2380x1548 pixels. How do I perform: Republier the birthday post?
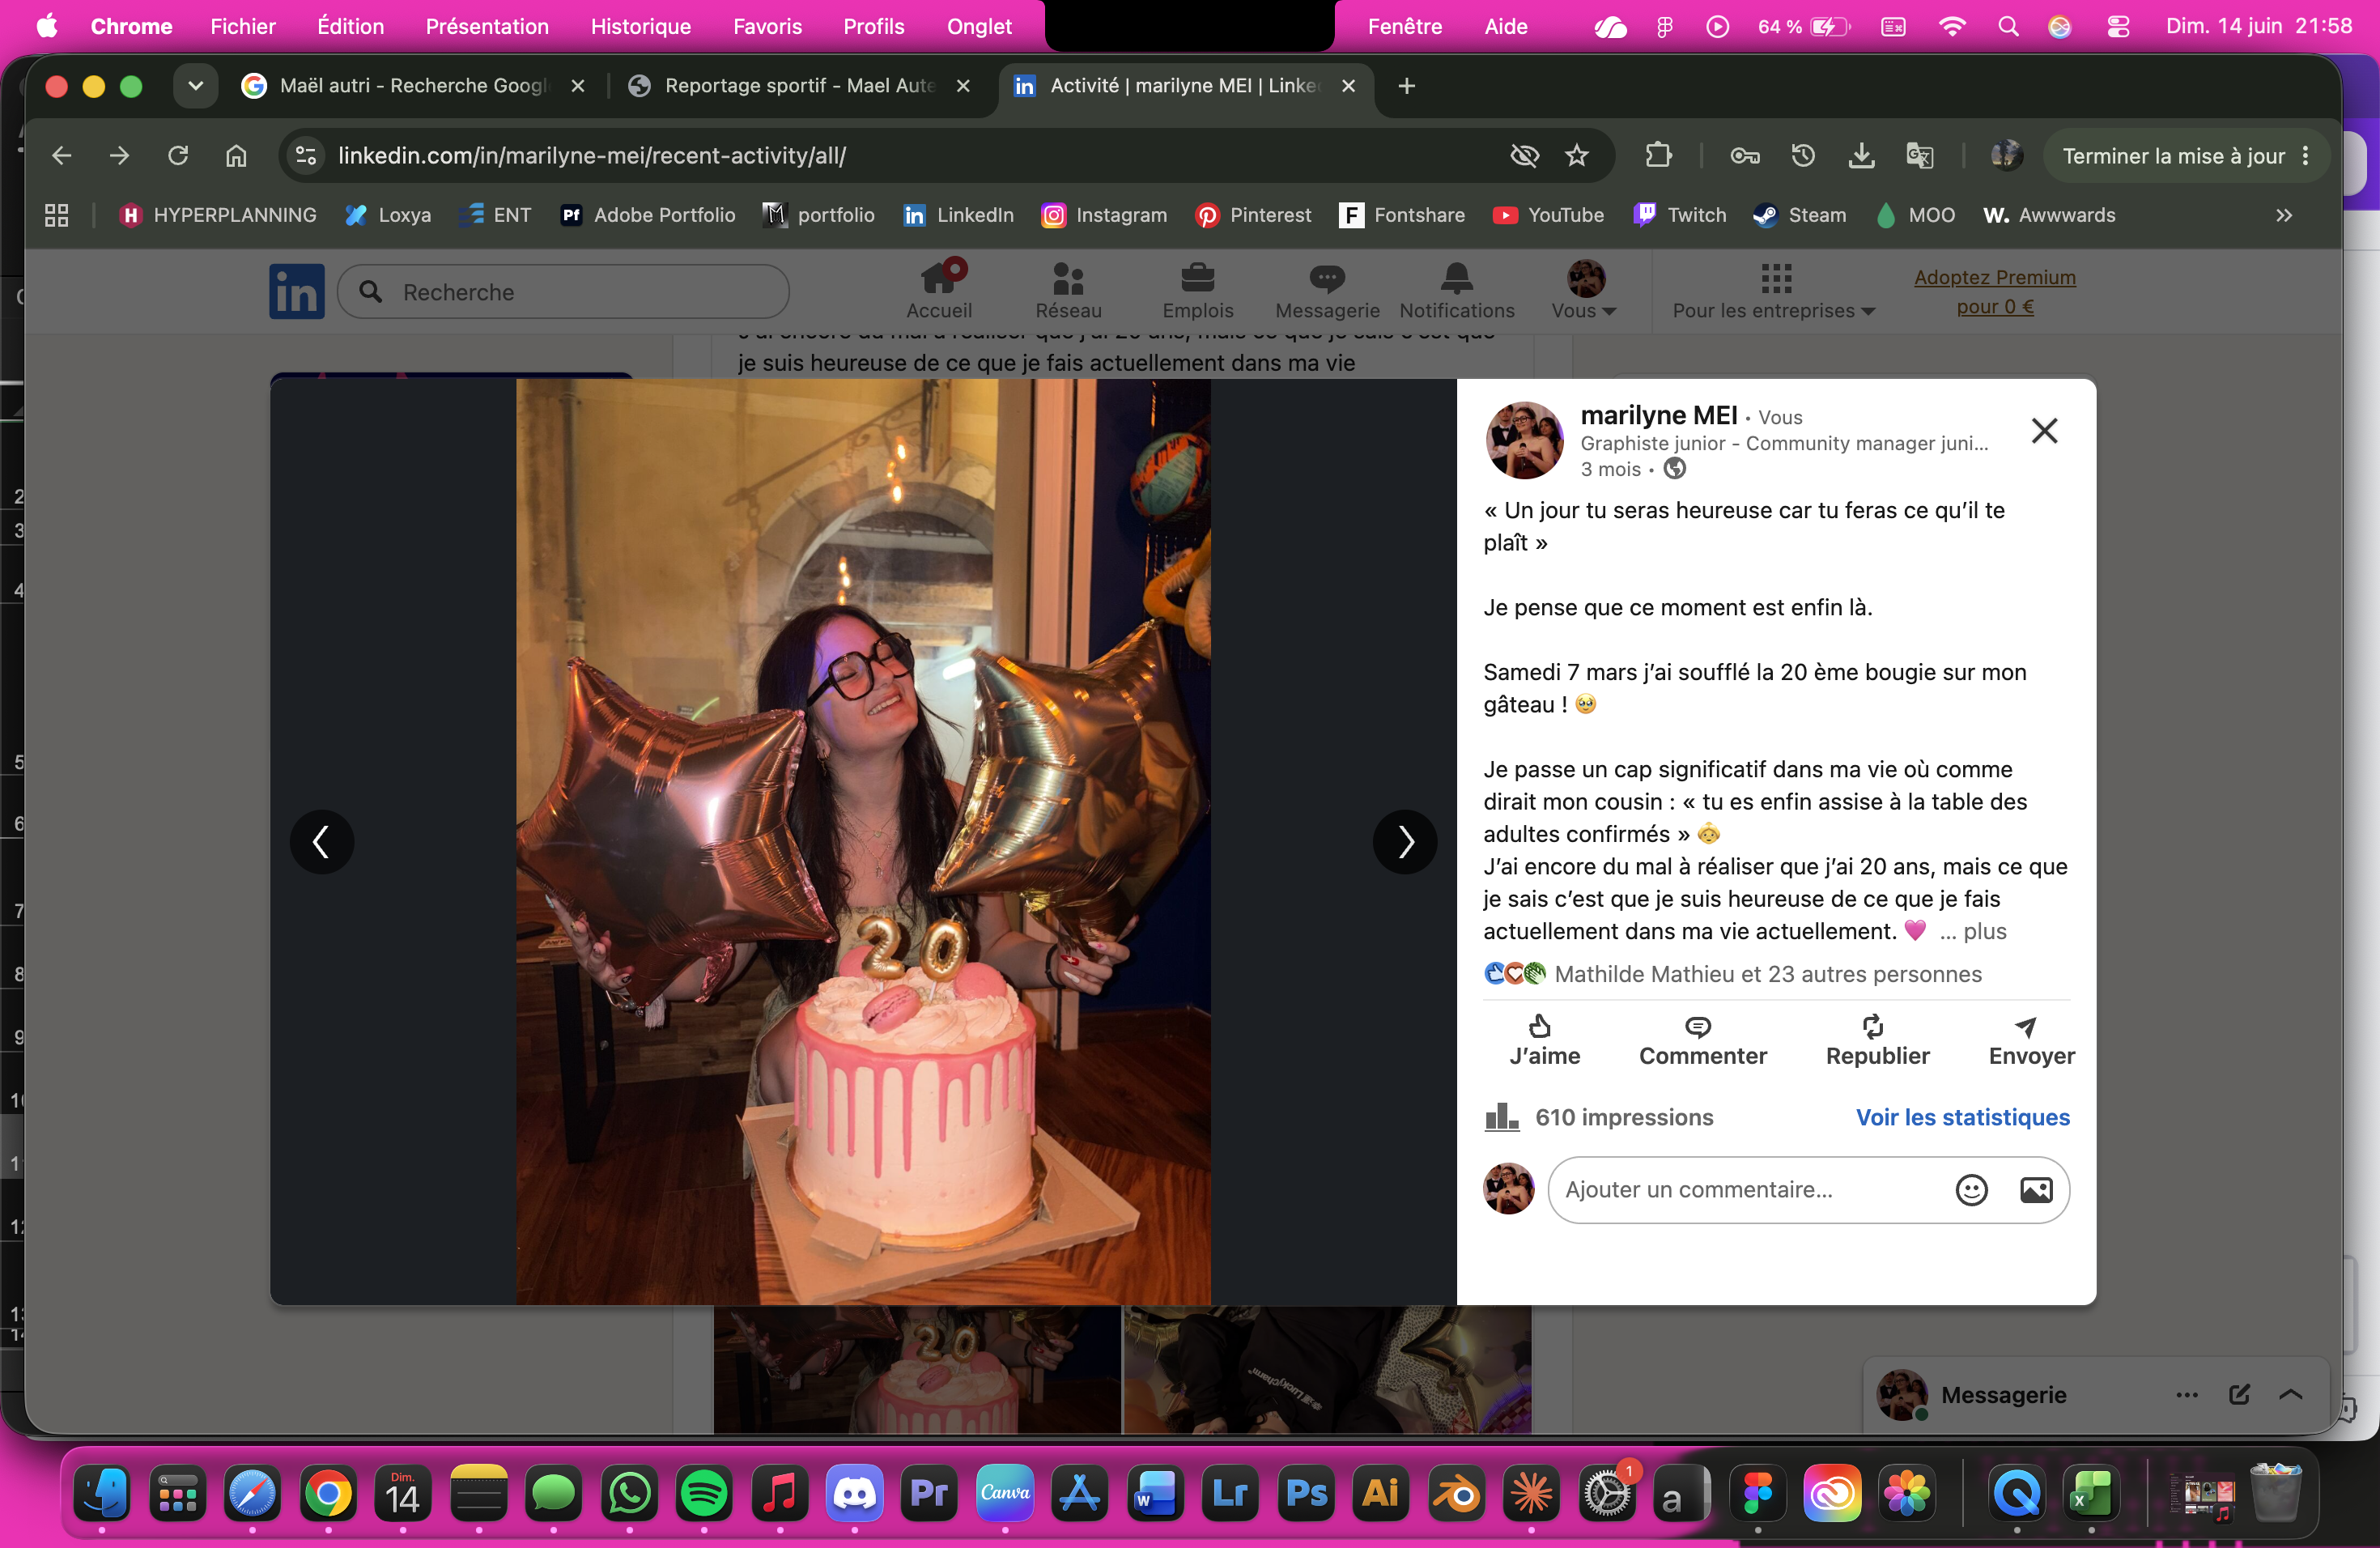[1877, 1041]
